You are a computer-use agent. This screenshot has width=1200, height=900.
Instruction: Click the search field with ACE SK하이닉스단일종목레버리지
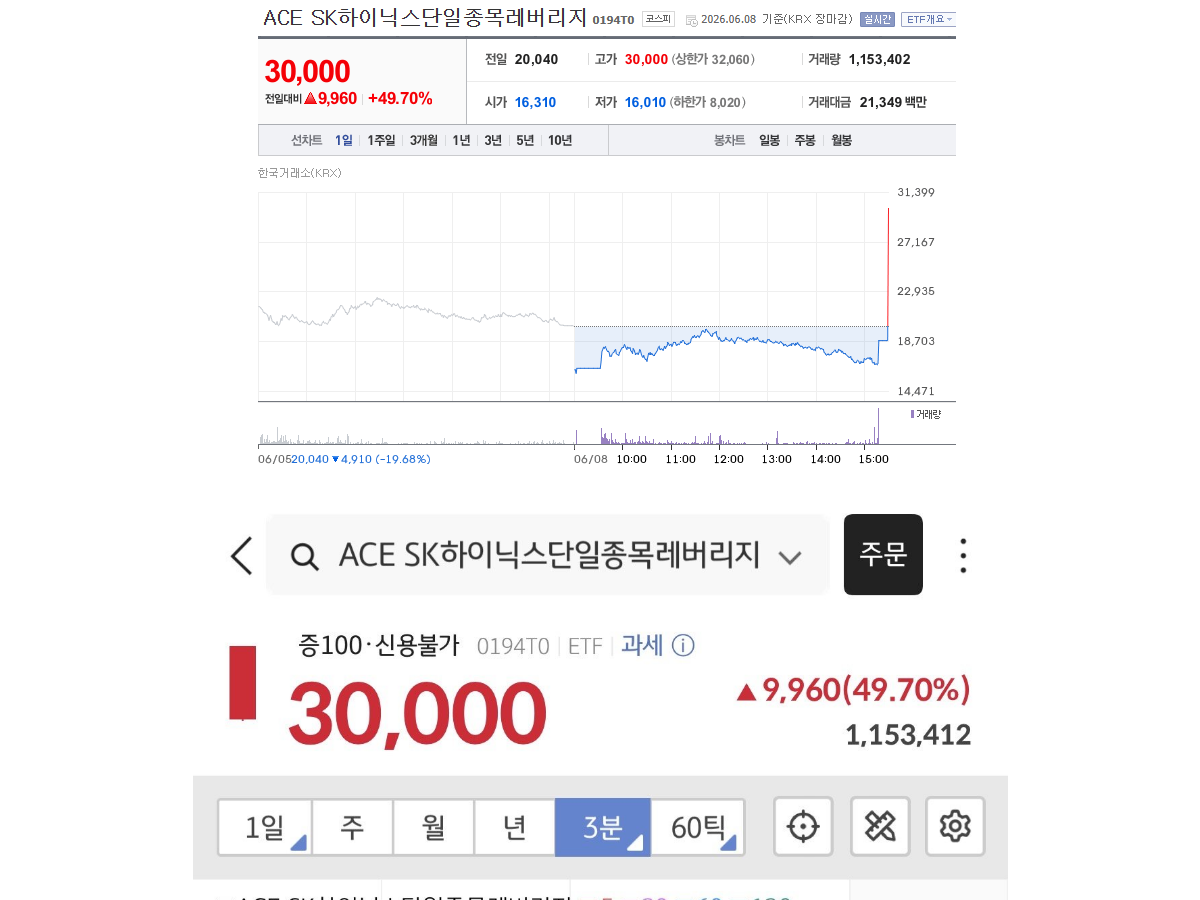548,555
